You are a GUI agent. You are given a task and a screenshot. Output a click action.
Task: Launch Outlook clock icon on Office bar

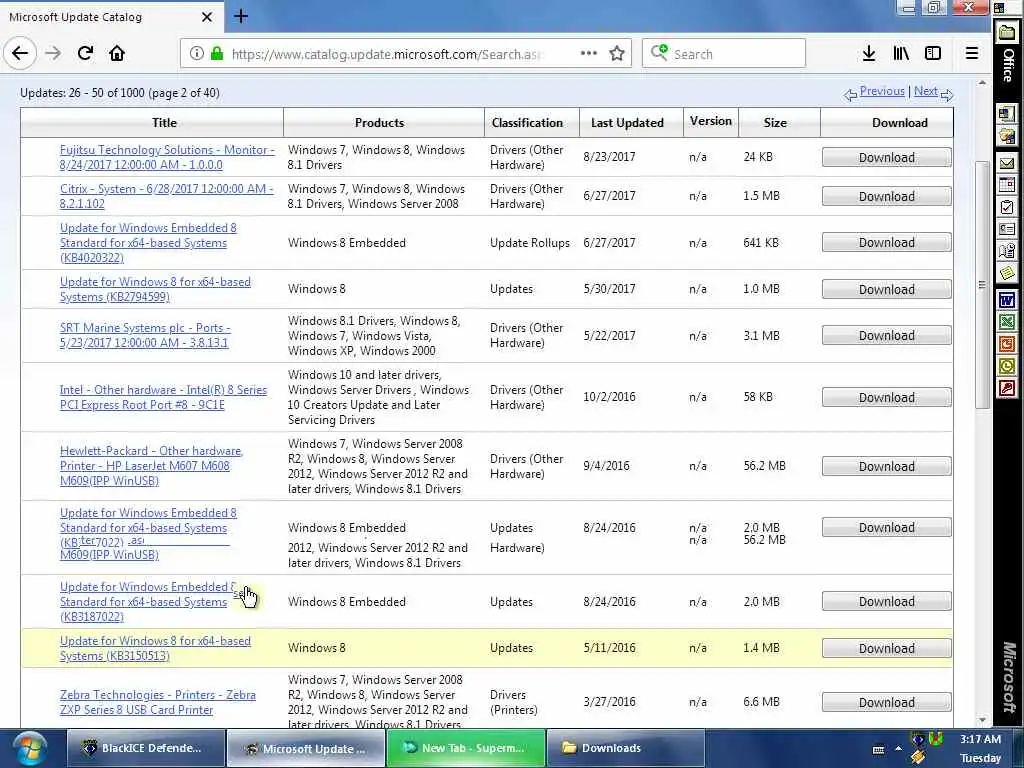pos(1007,366)
